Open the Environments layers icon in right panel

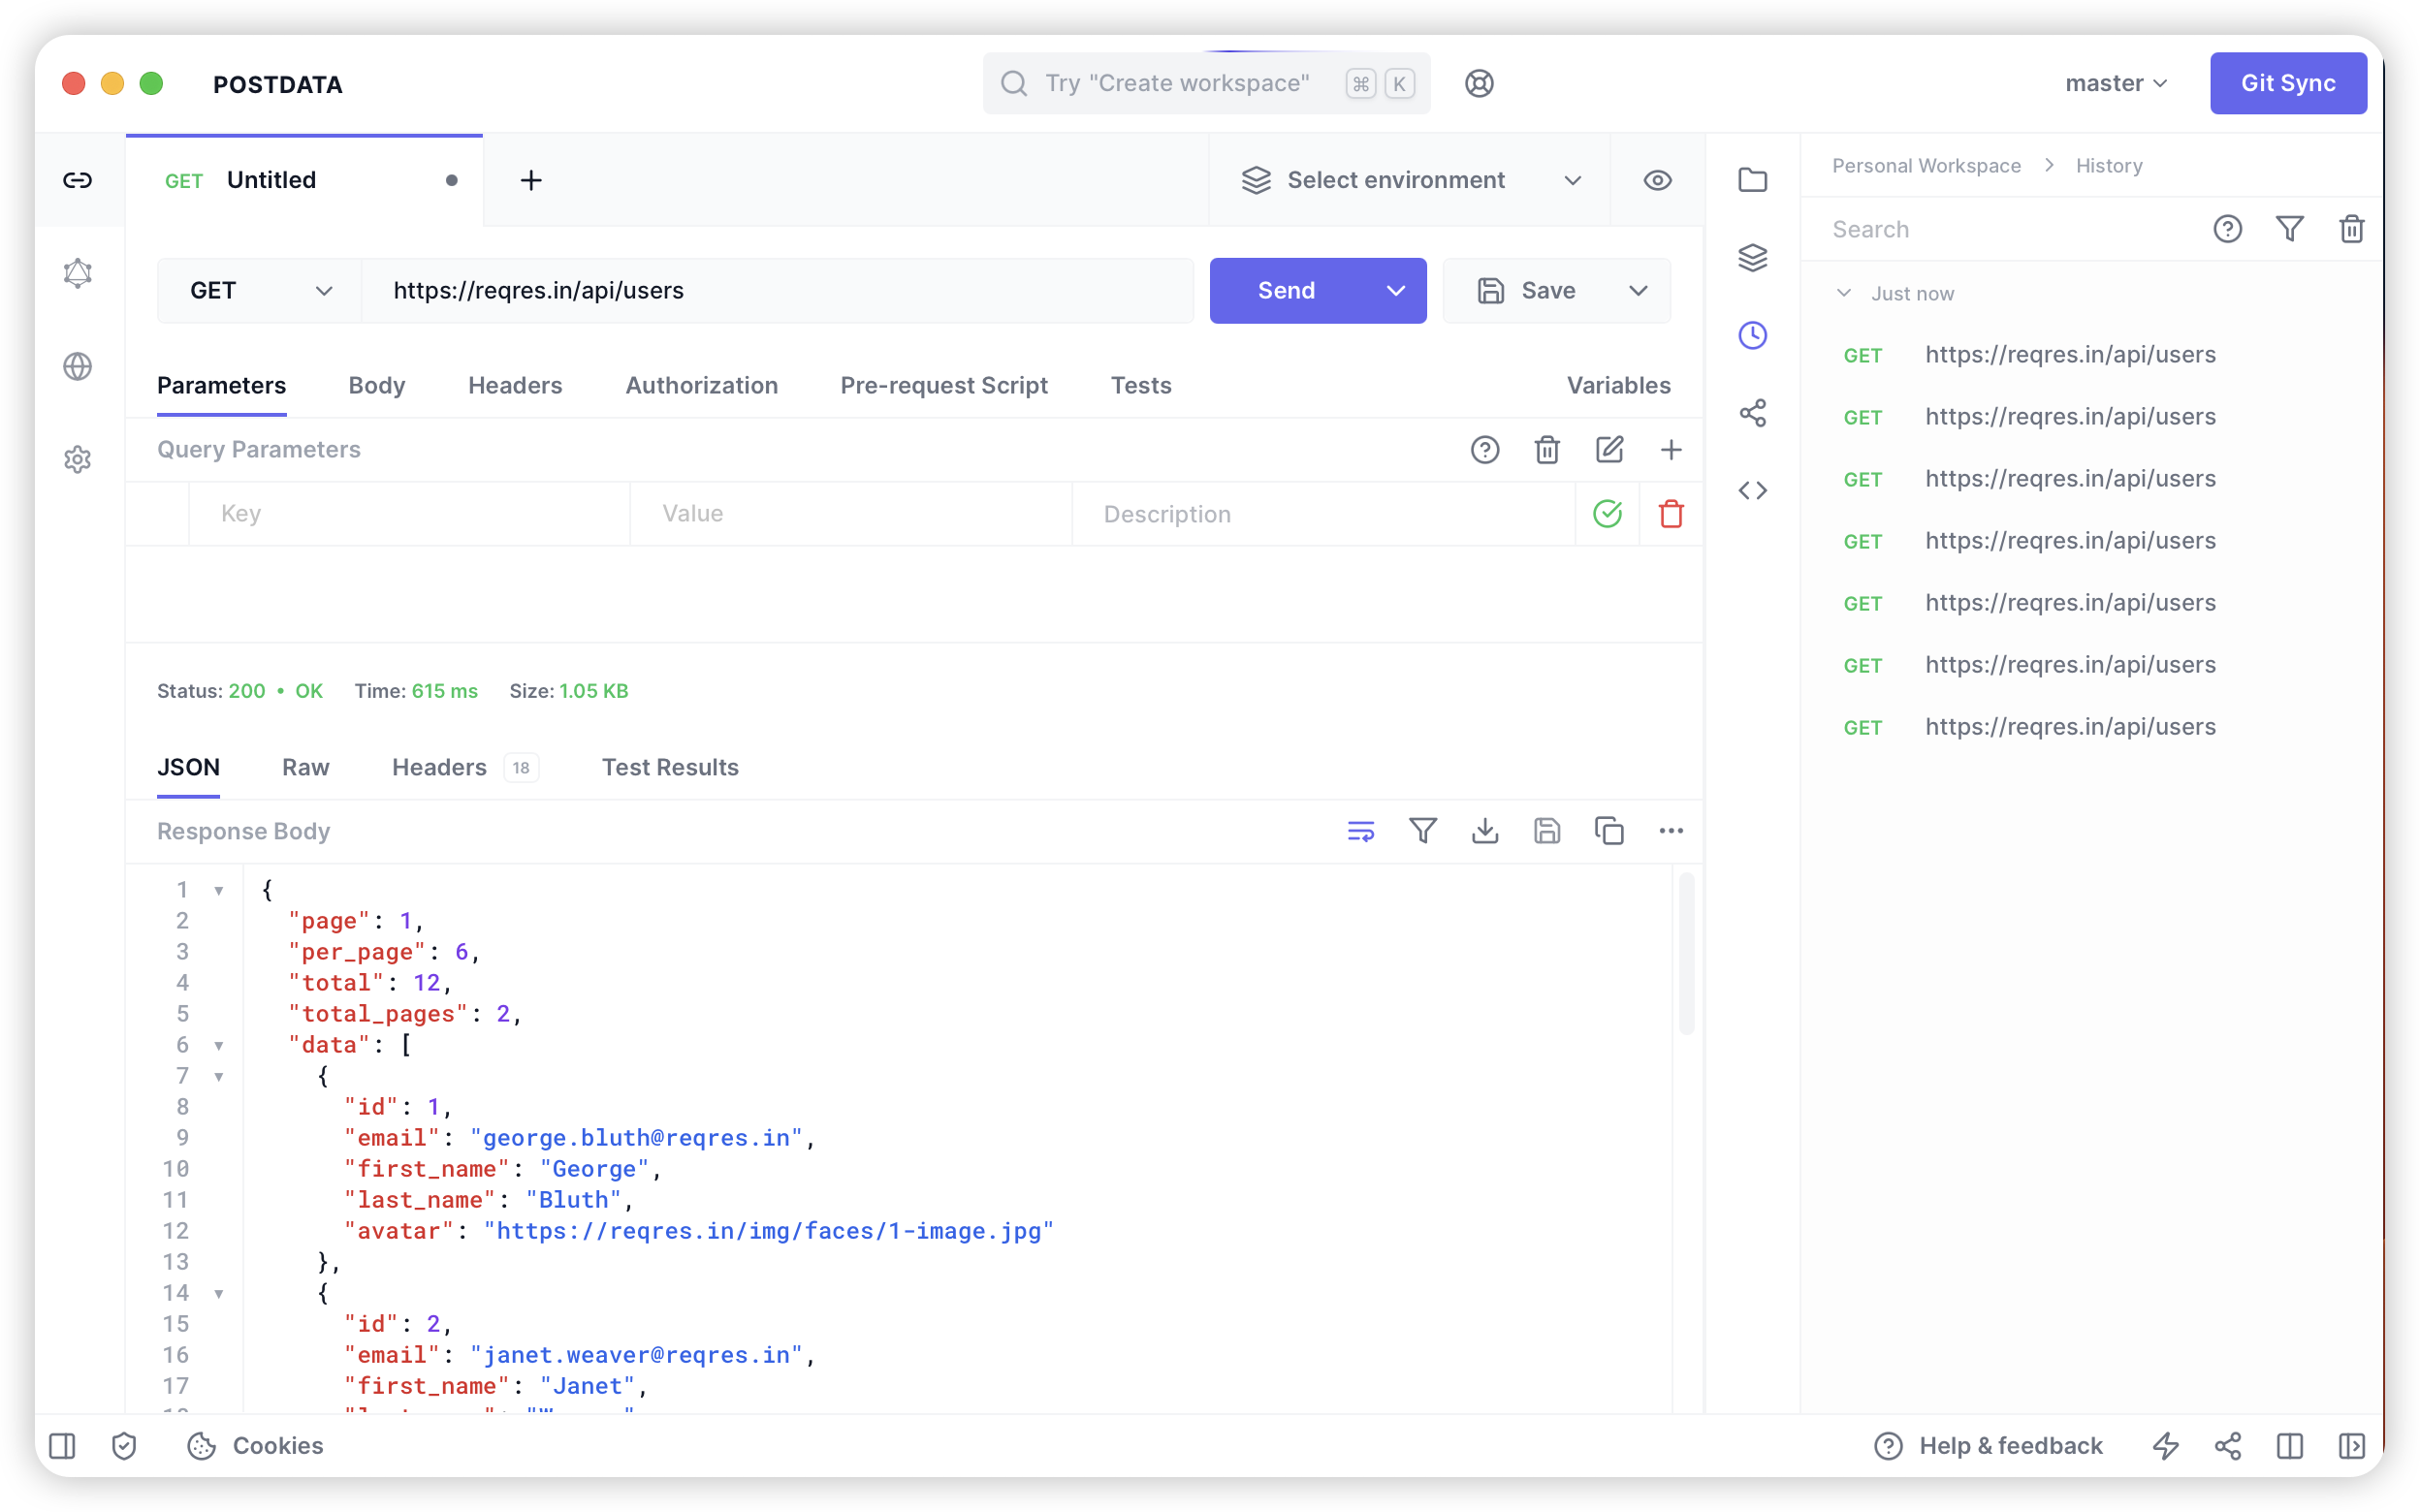pos(1752,257)
